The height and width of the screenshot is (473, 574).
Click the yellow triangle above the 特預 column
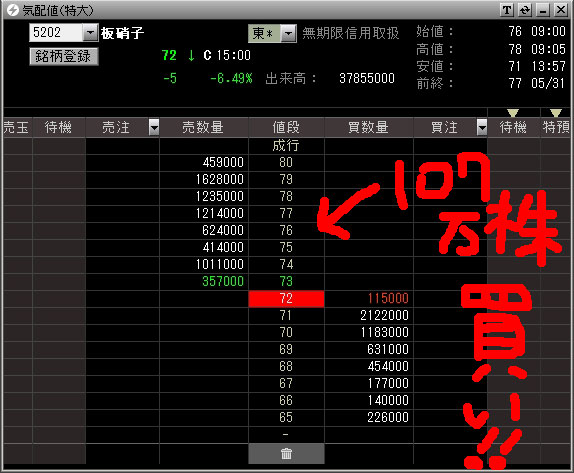coord(555,112)
